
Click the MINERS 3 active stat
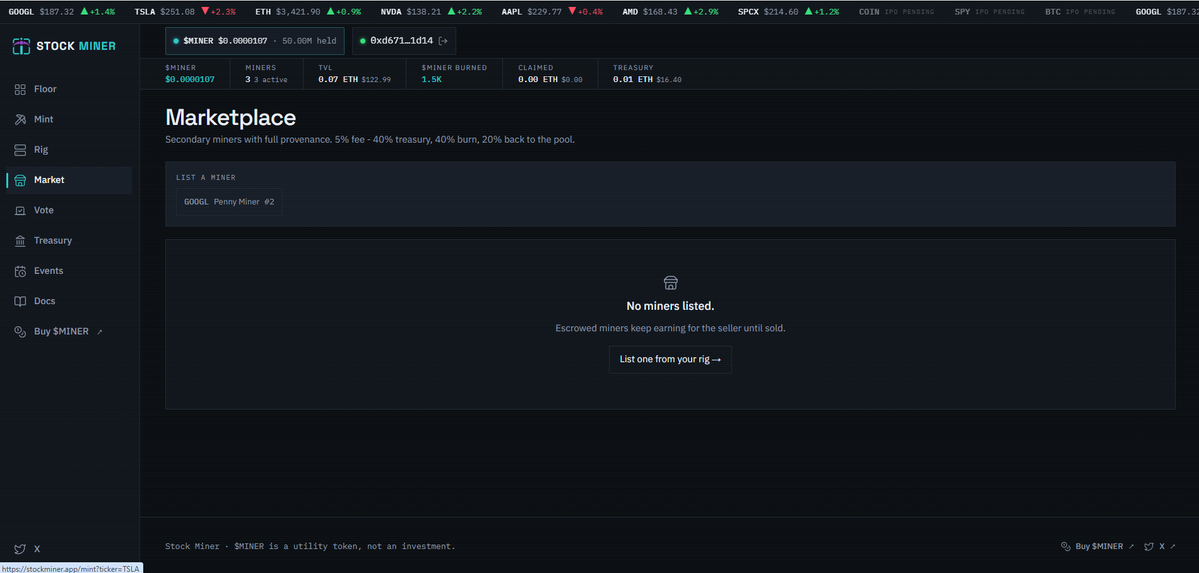point(266,73)
